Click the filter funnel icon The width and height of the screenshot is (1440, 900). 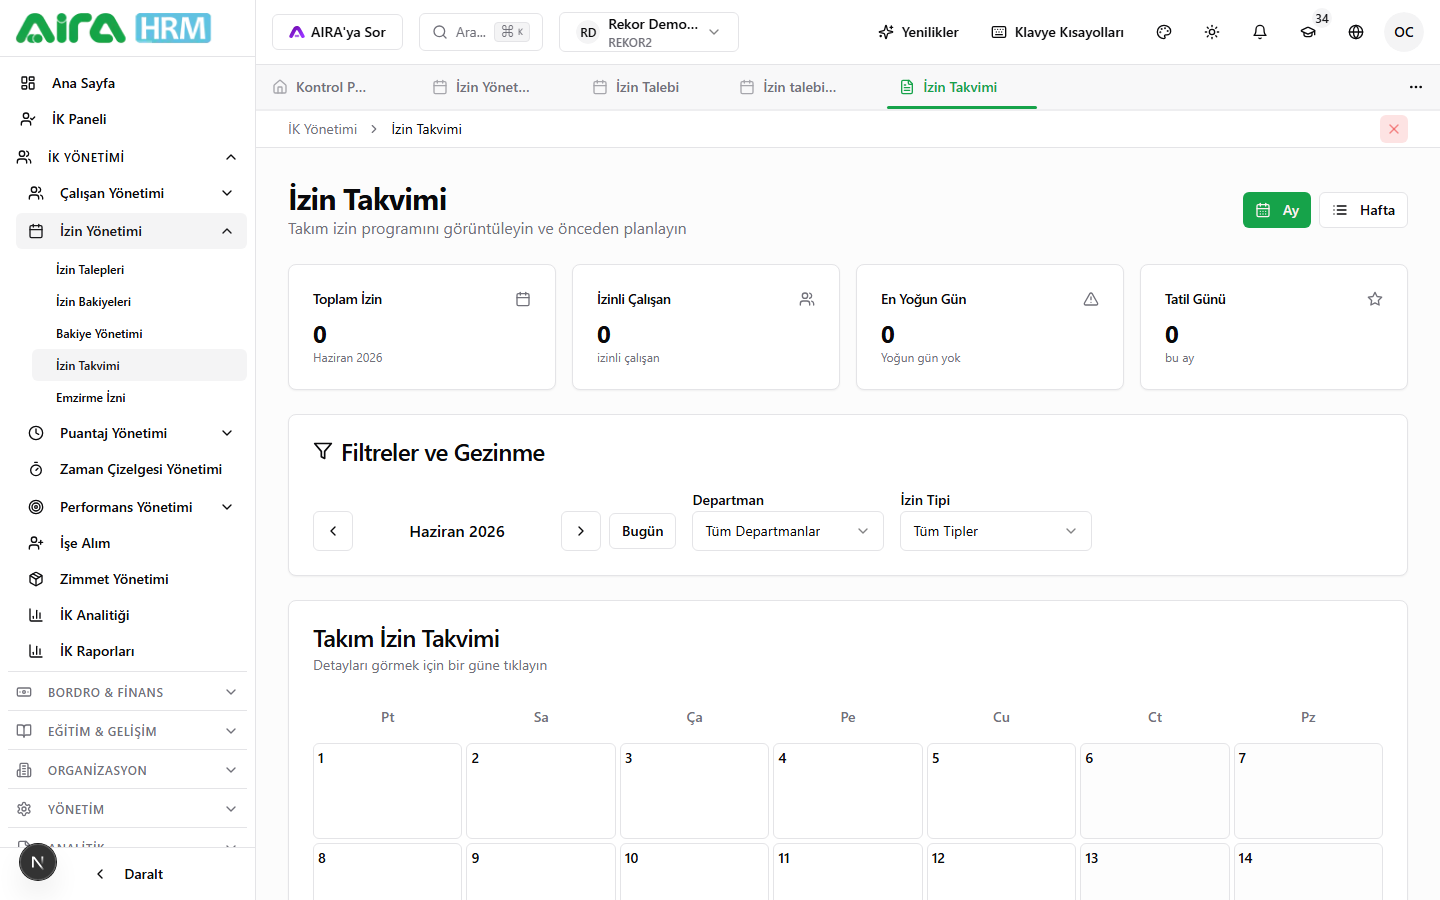pyautogui.click(x=322, y=452)
